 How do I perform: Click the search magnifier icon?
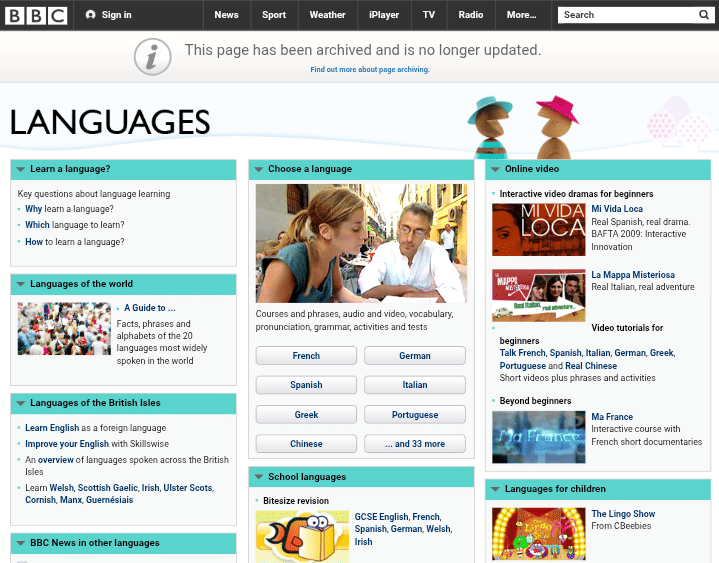[x=703, y=15]
